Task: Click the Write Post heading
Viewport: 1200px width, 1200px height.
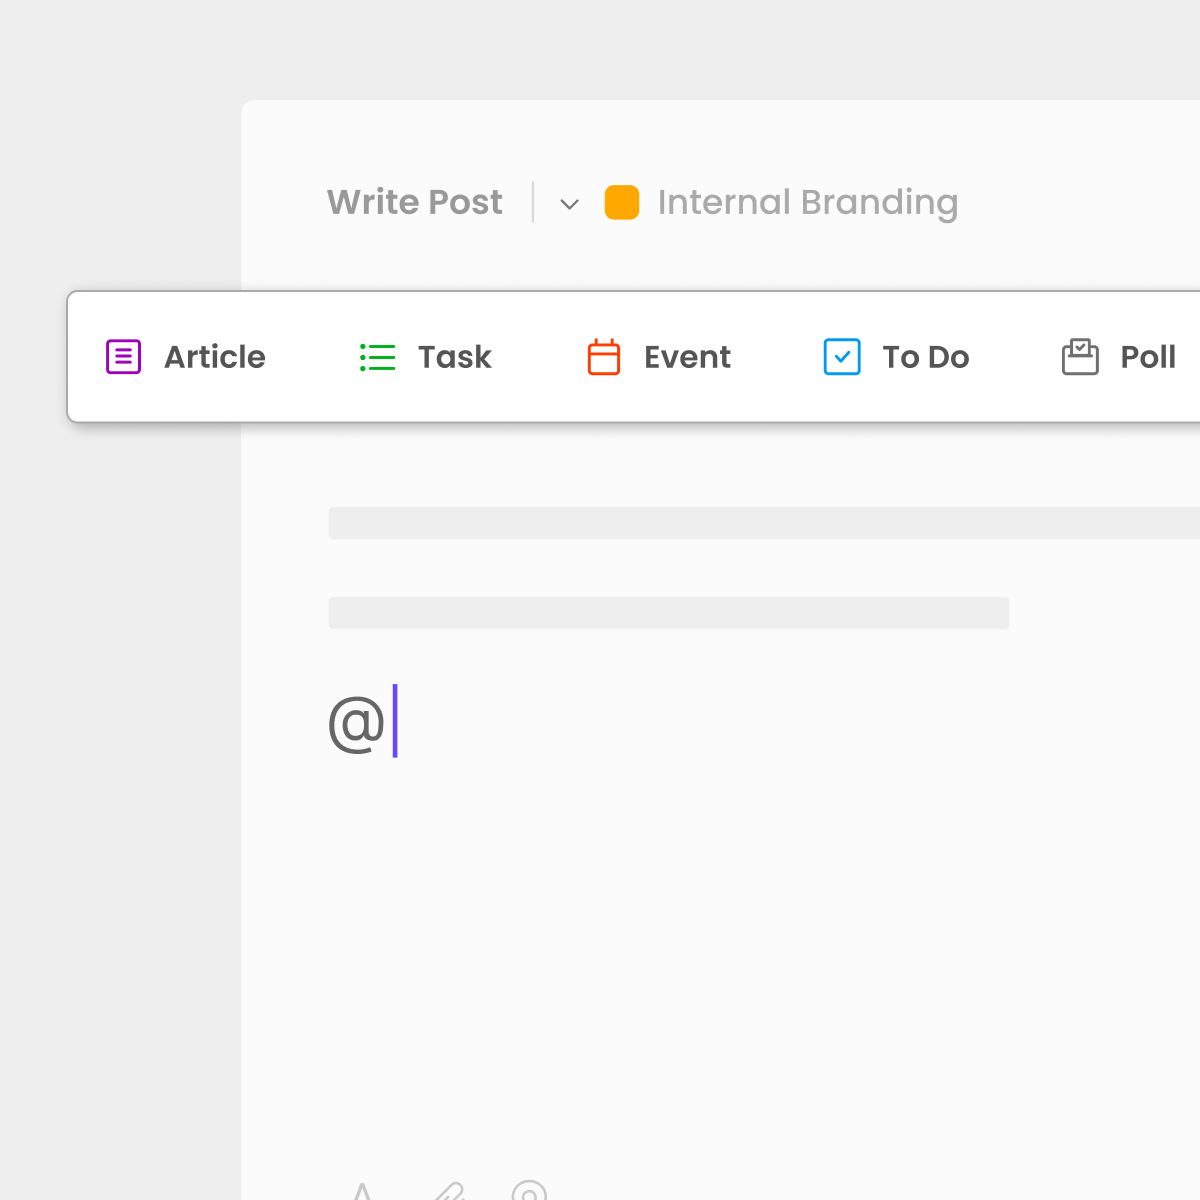Action: [x=414, y=202]
